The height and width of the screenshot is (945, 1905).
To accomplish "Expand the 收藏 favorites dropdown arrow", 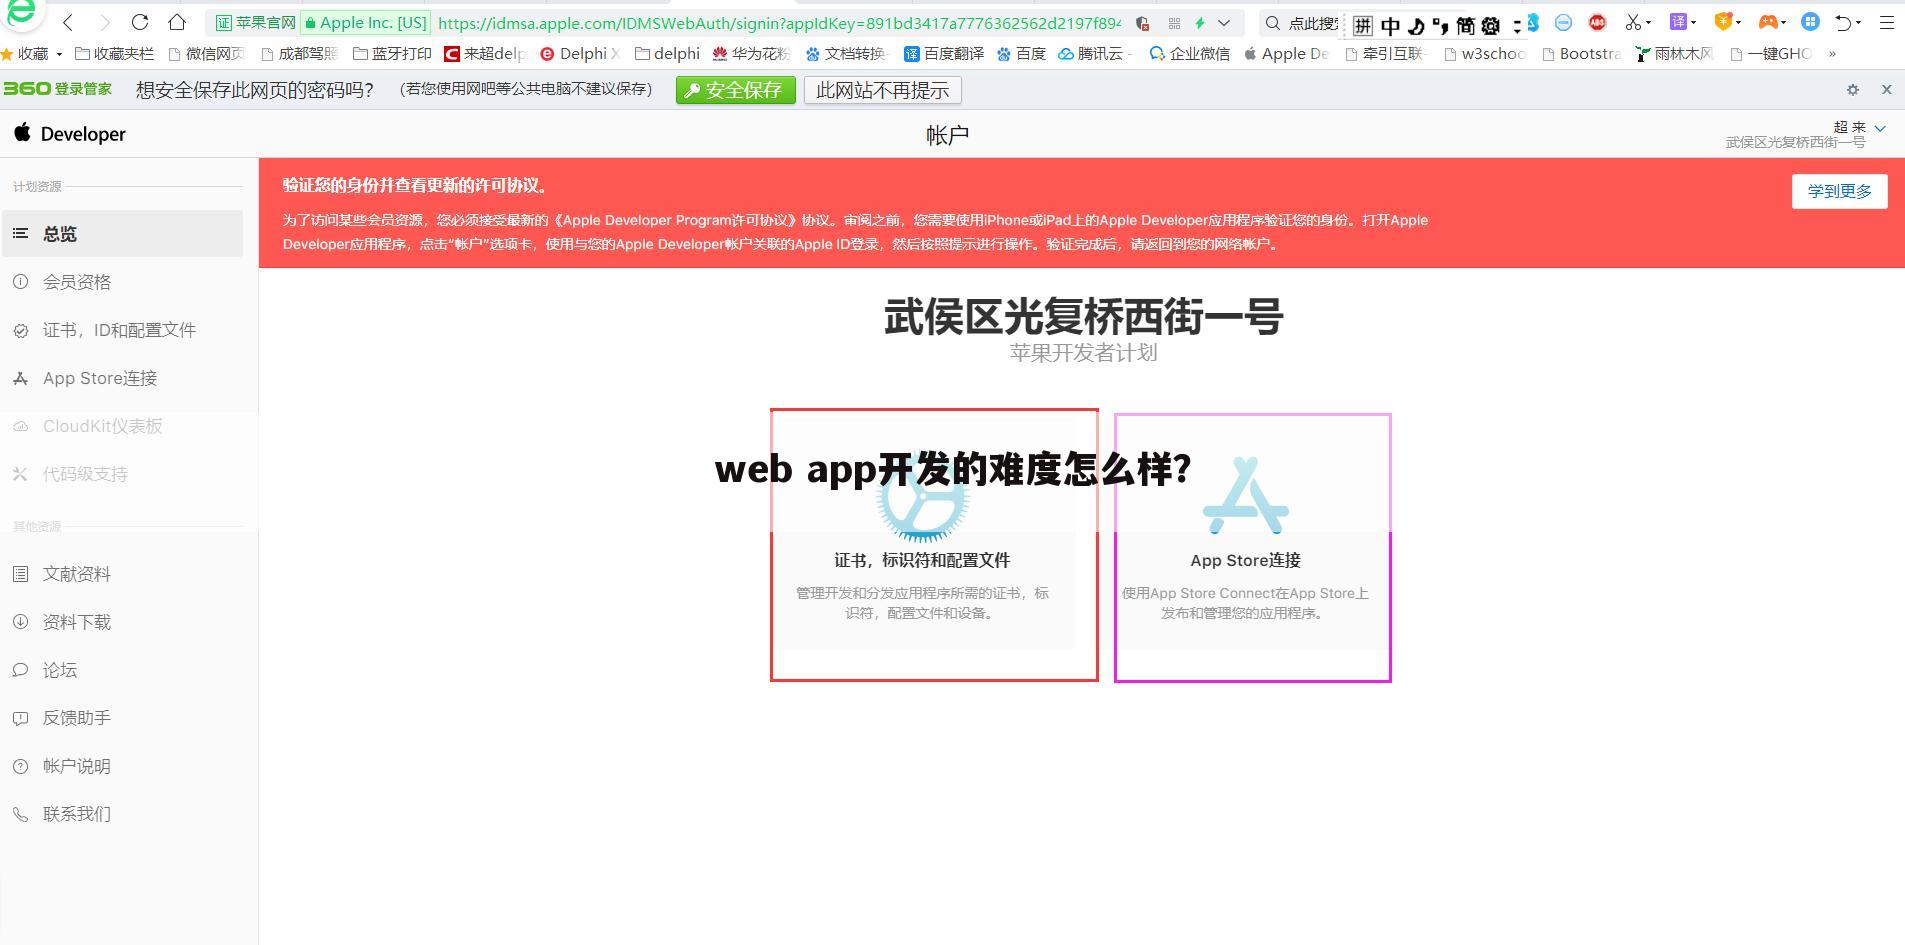I will click(59, 54).
